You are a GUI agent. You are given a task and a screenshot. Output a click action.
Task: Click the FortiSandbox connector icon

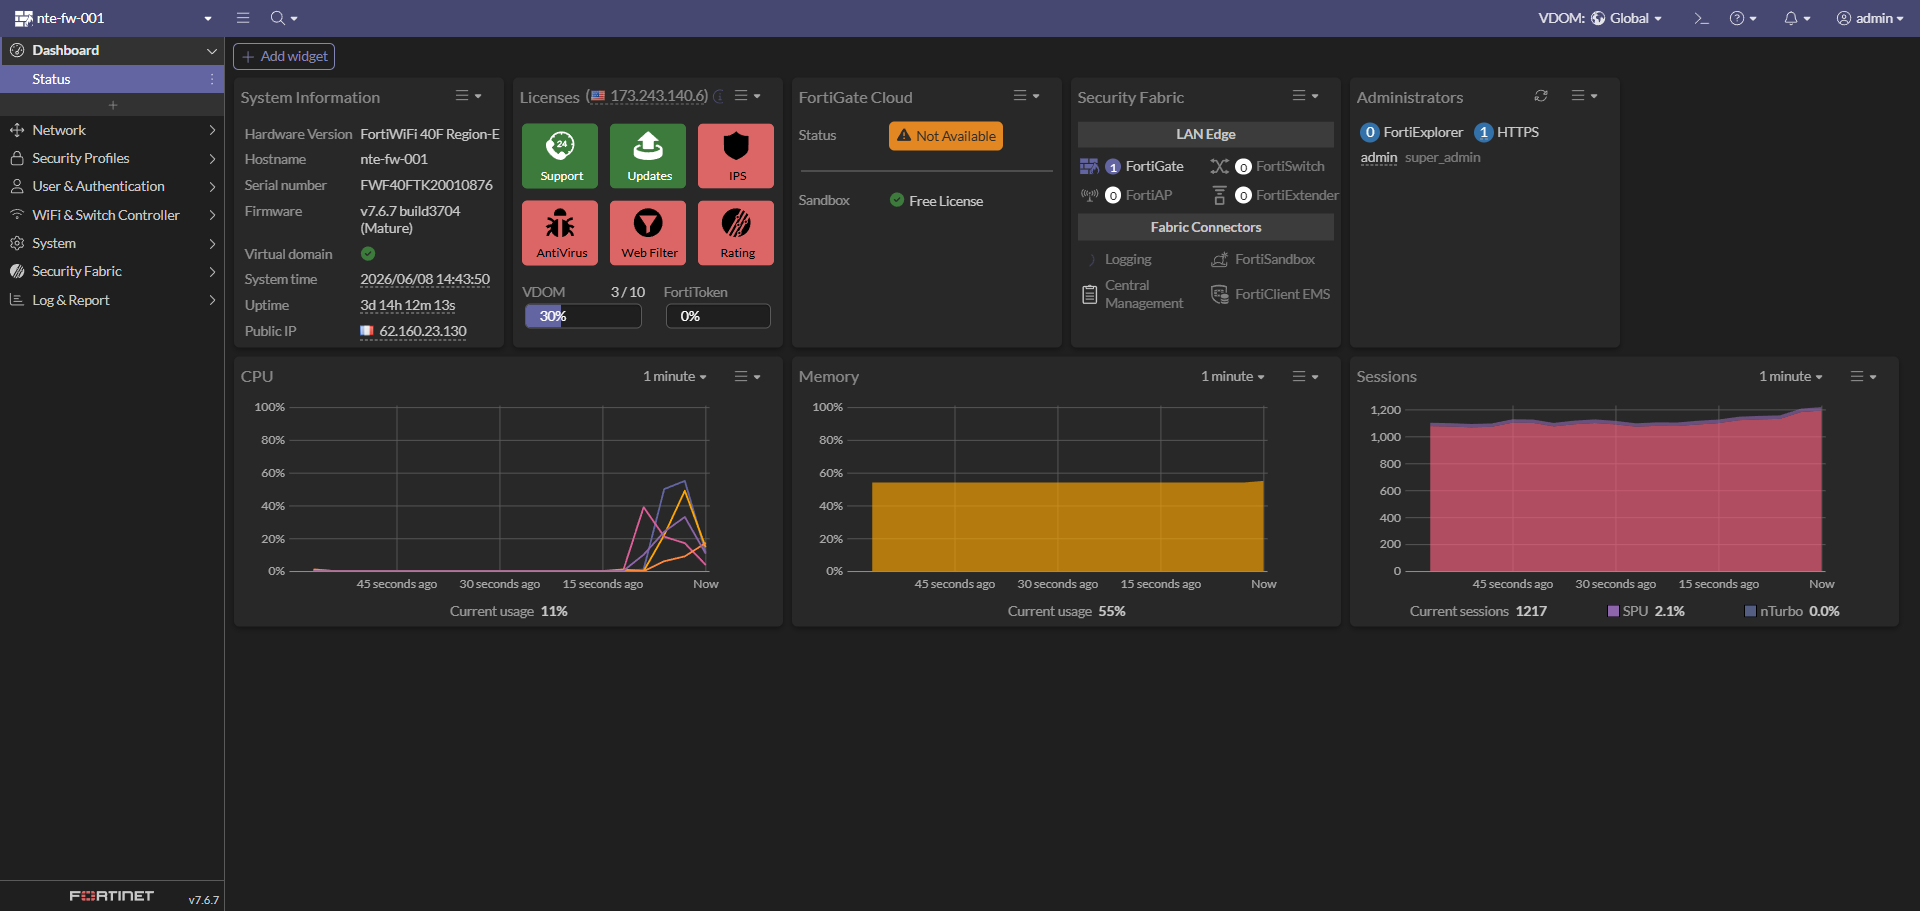pyautogui.click(x=1219, y=259)
